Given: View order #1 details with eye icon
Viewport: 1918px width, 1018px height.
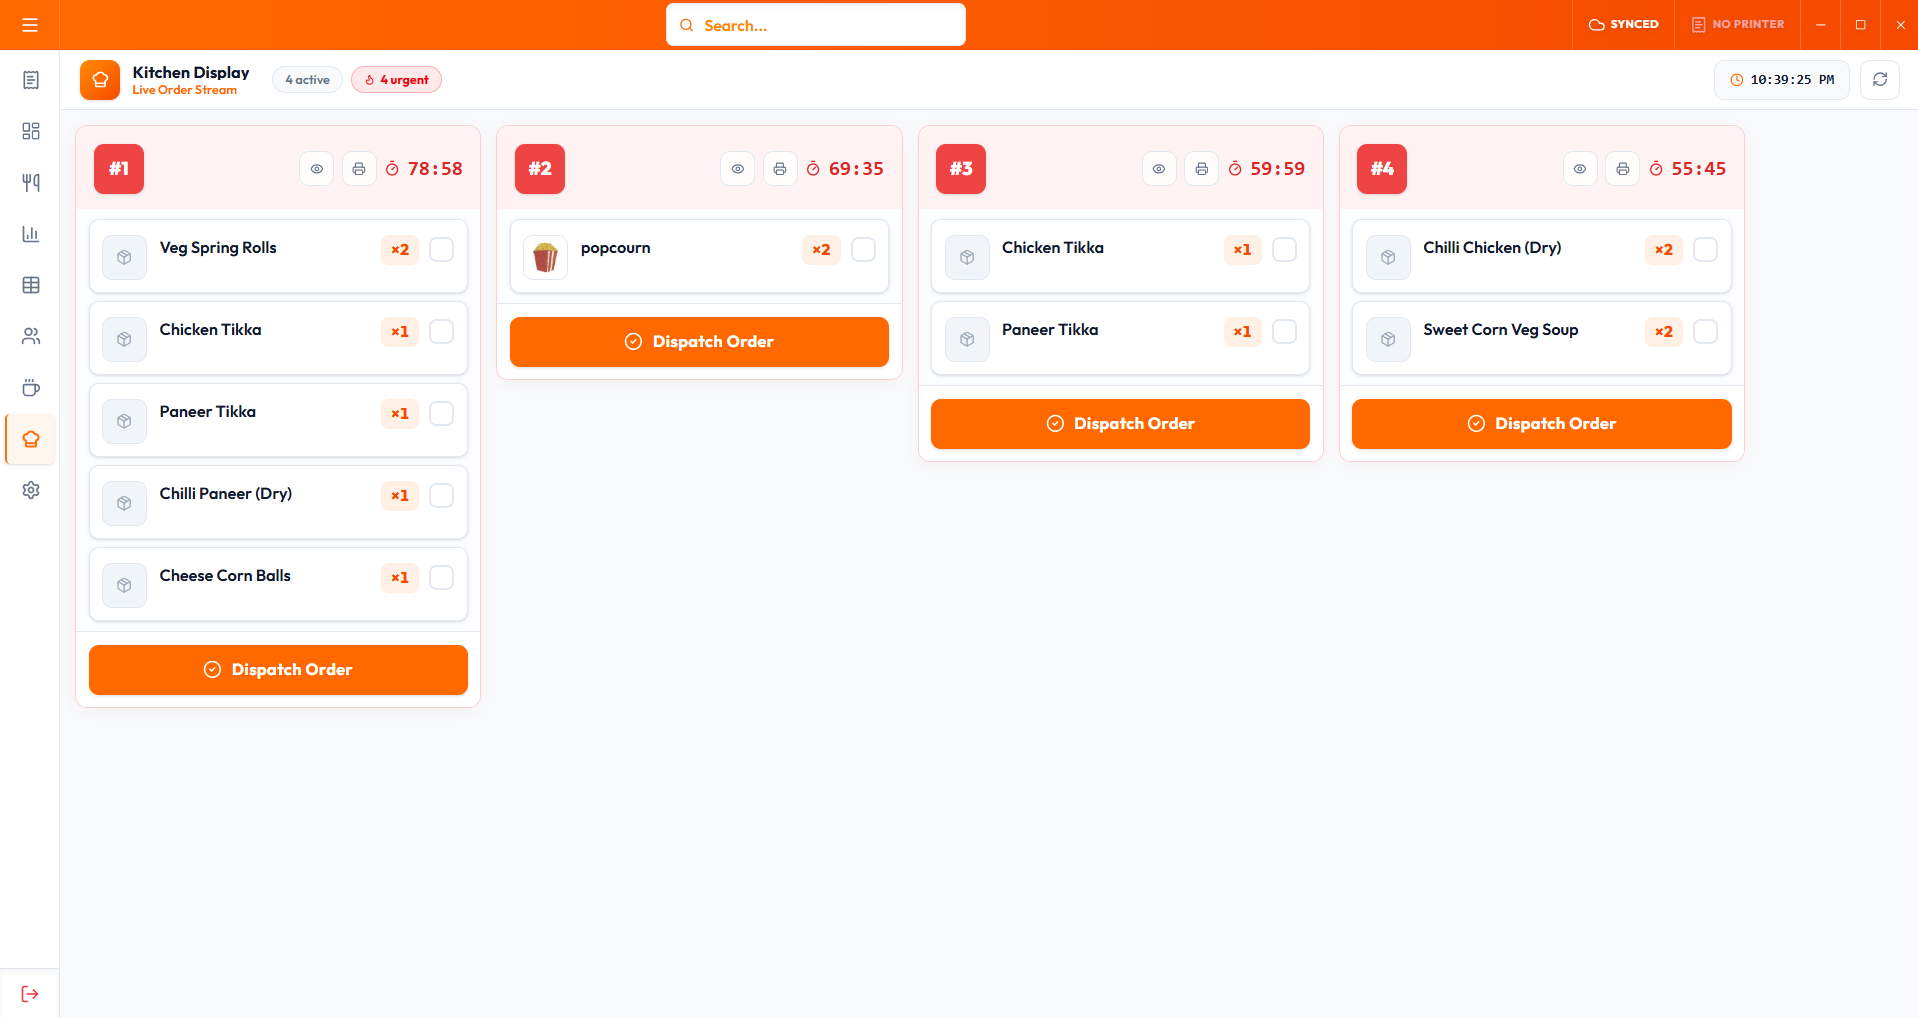Looking at the screenshot, I should pyautogui.click(x=317, y=169).
